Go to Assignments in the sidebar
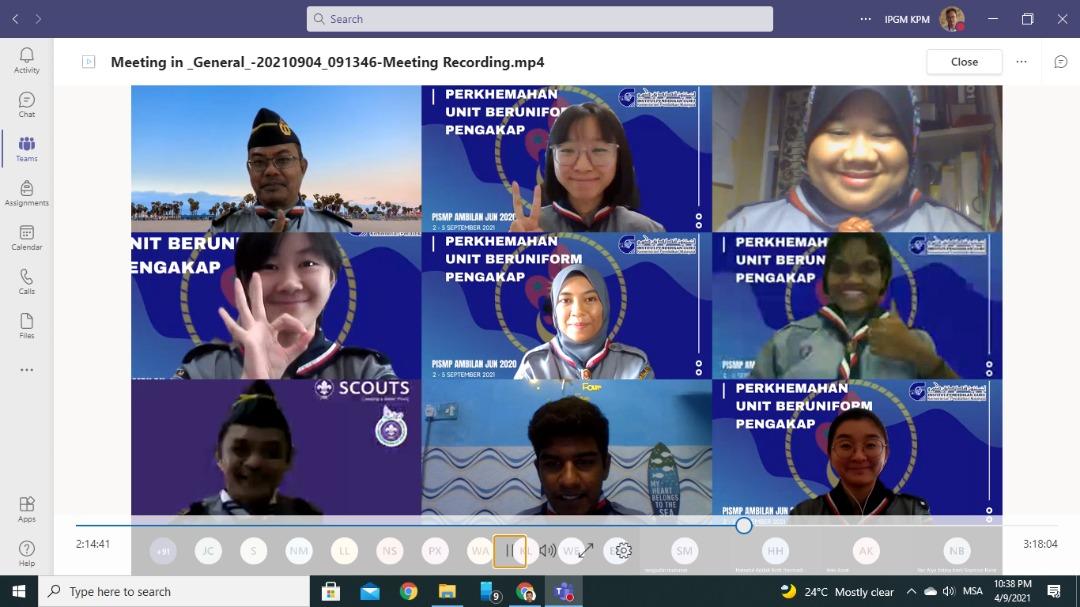This screenshot has width=1080, height=607. coord(27,193)
